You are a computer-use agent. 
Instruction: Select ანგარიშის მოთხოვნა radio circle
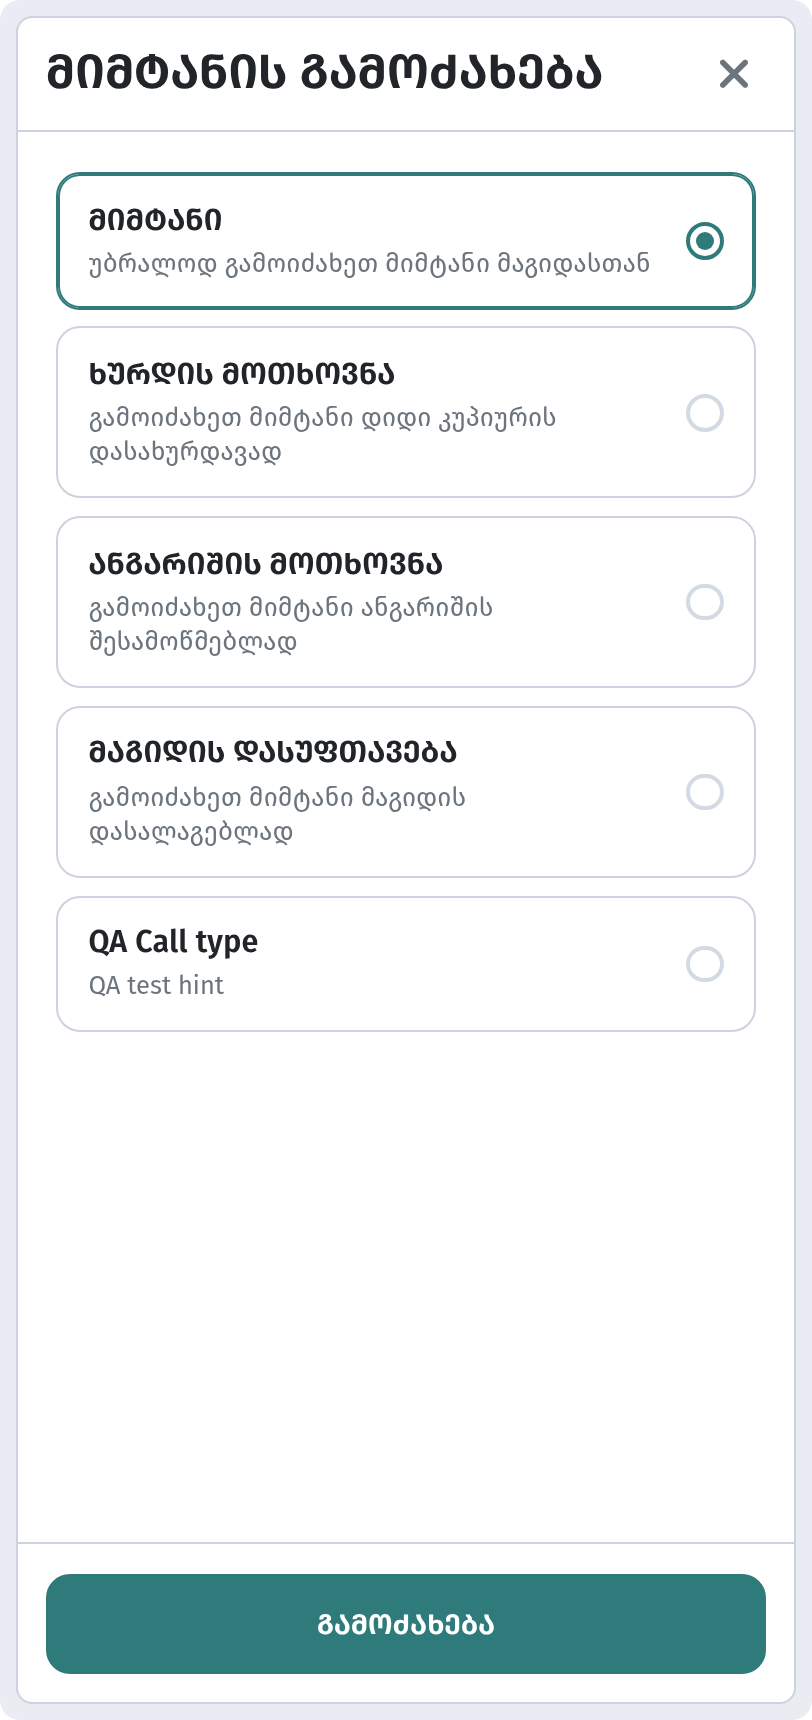pos(705,602)
